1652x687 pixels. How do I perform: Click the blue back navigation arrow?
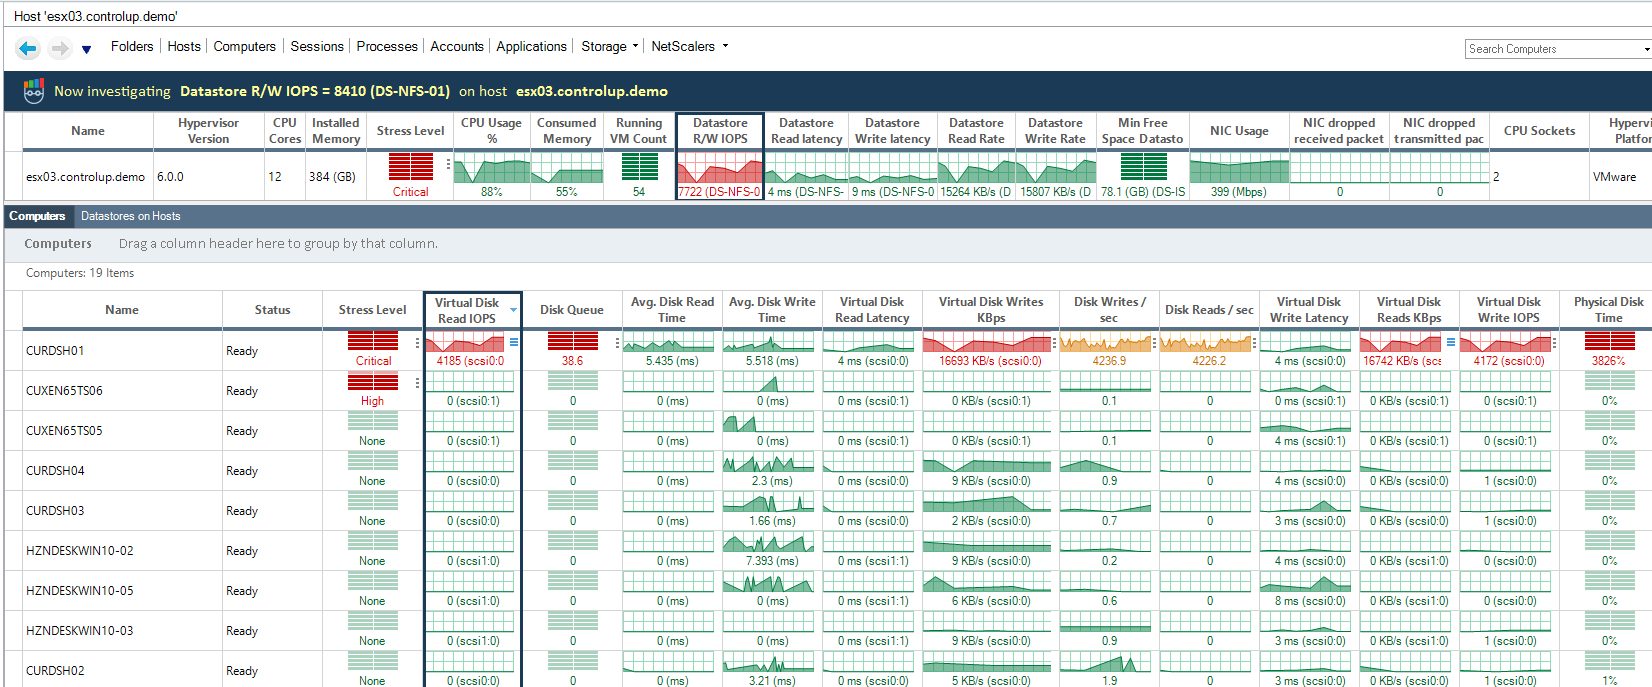tap(28, 48)
